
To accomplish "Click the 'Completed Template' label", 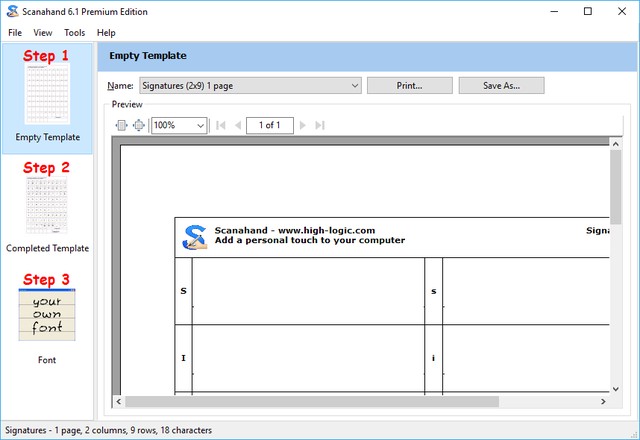I will (x=47, y=249).
